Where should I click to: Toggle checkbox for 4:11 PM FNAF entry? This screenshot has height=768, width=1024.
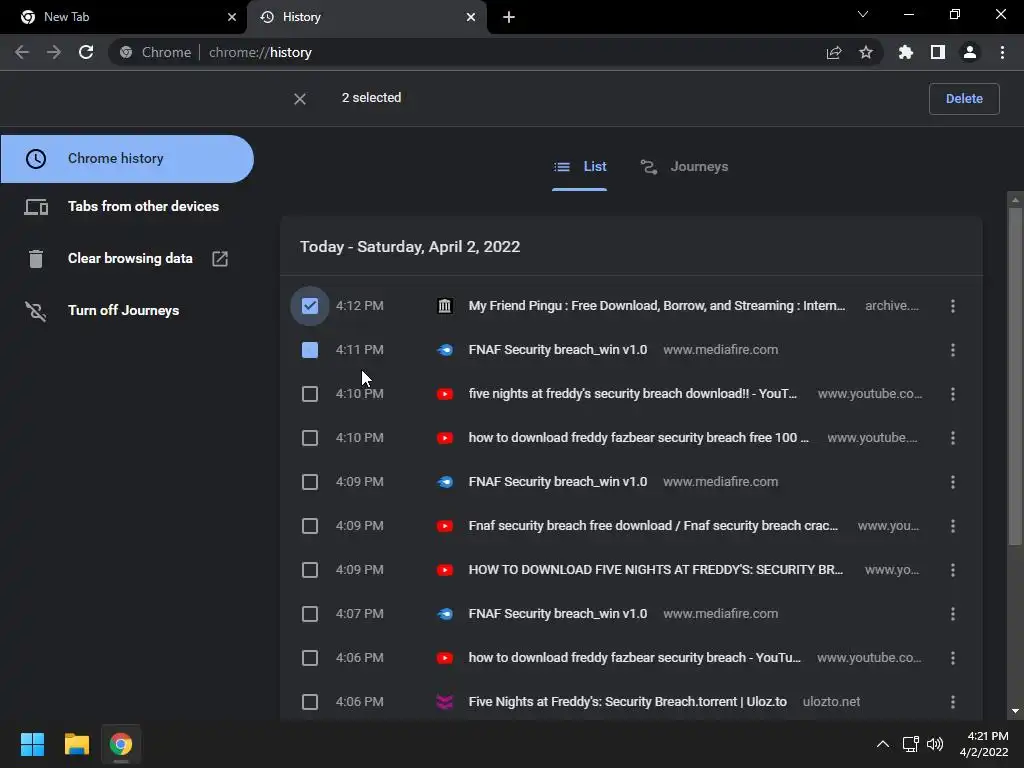pyautogui.click(x=310, y=350)
